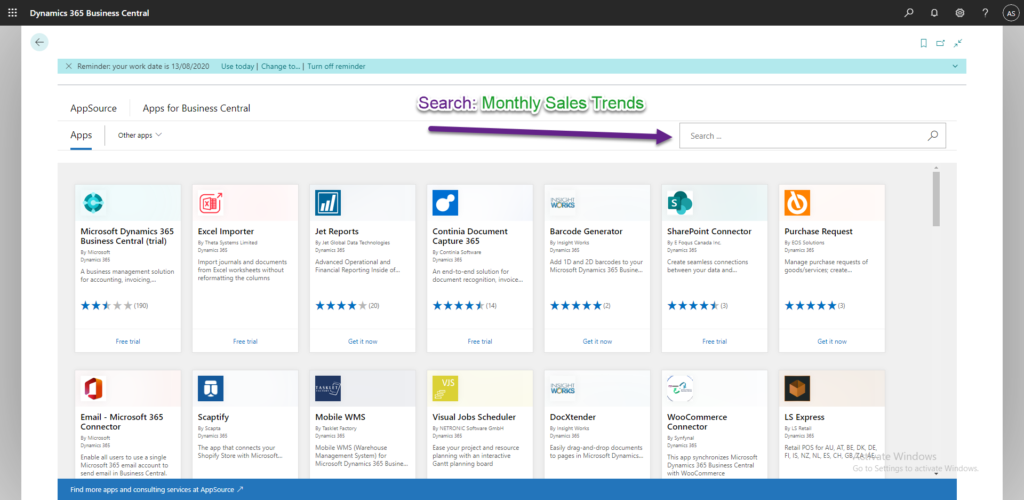Click Free trial under Excel Importer
1024x500 pixels.
[x=245, y=341]
